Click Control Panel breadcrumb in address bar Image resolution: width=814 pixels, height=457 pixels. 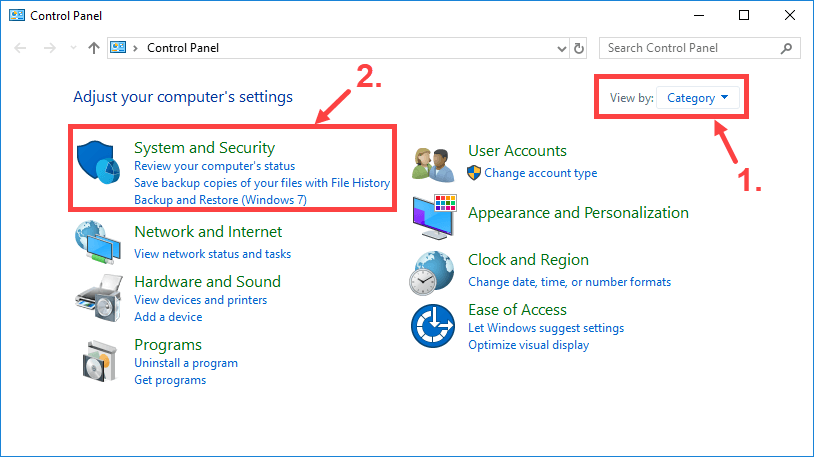click(x=182, y=48)
